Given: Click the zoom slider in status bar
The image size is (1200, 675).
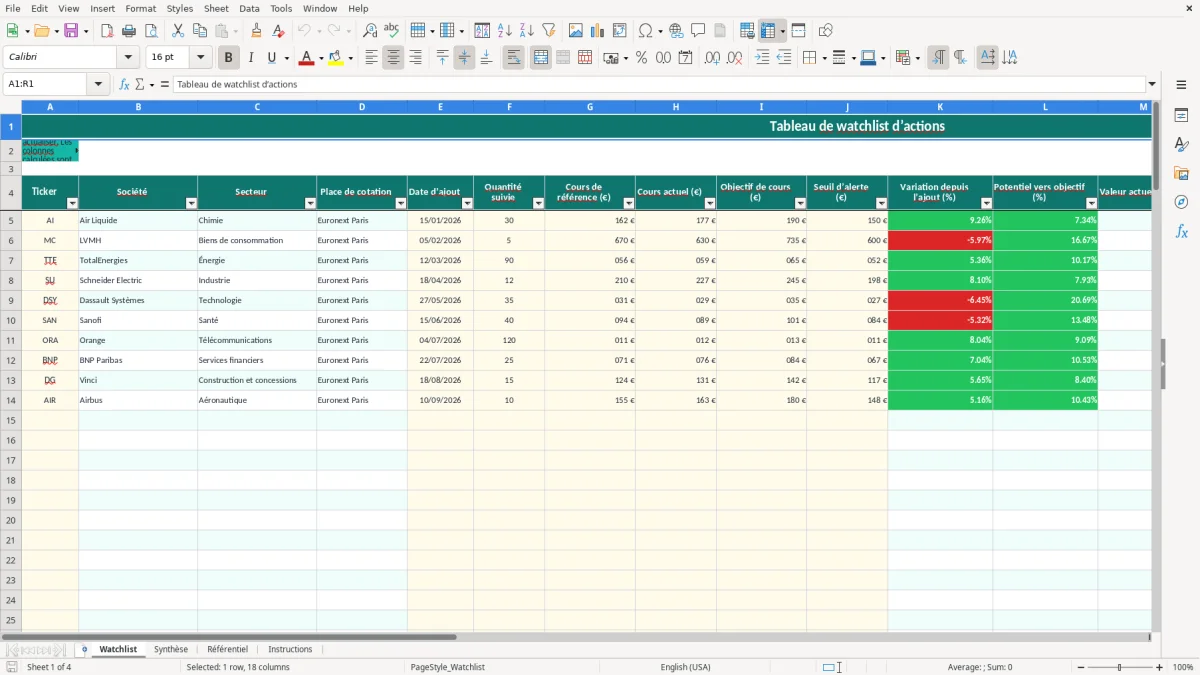Looking at the screenshot, I should (1120, 667).
